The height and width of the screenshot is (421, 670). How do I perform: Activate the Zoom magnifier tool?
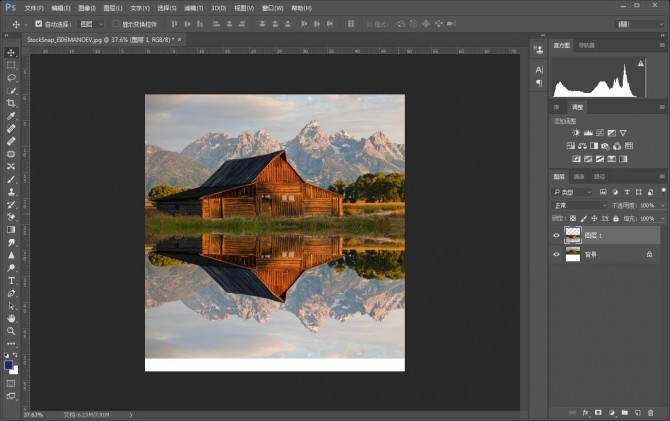(x=11, y=331)
